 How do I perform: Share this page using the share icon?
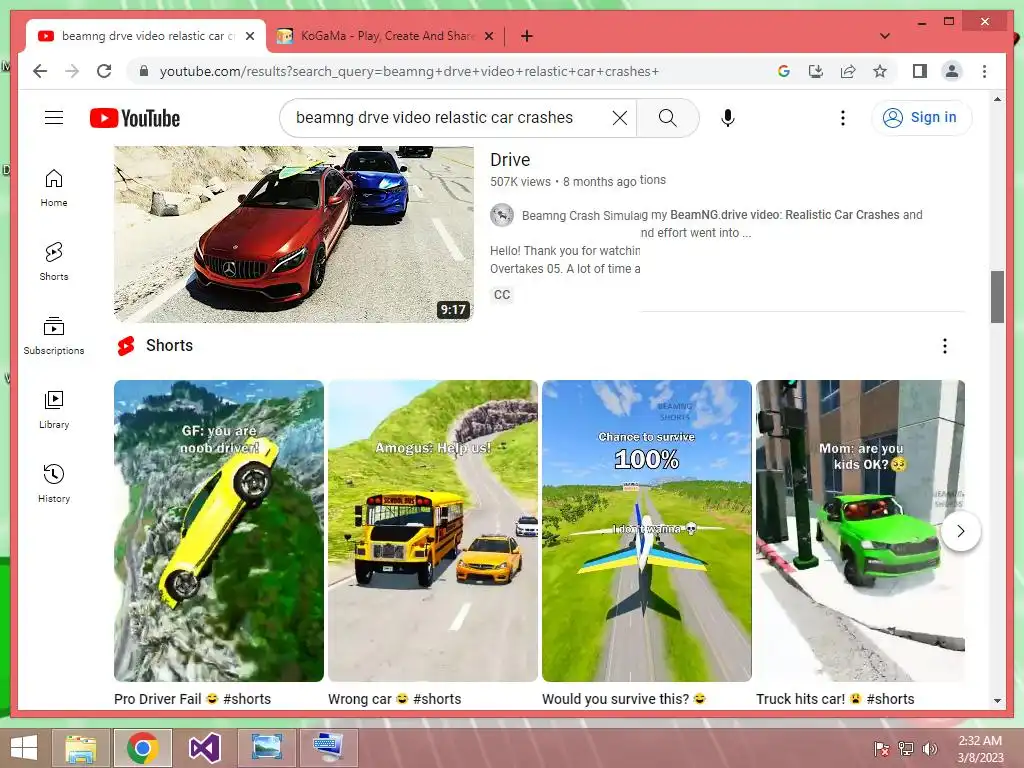tap(848, 71)
